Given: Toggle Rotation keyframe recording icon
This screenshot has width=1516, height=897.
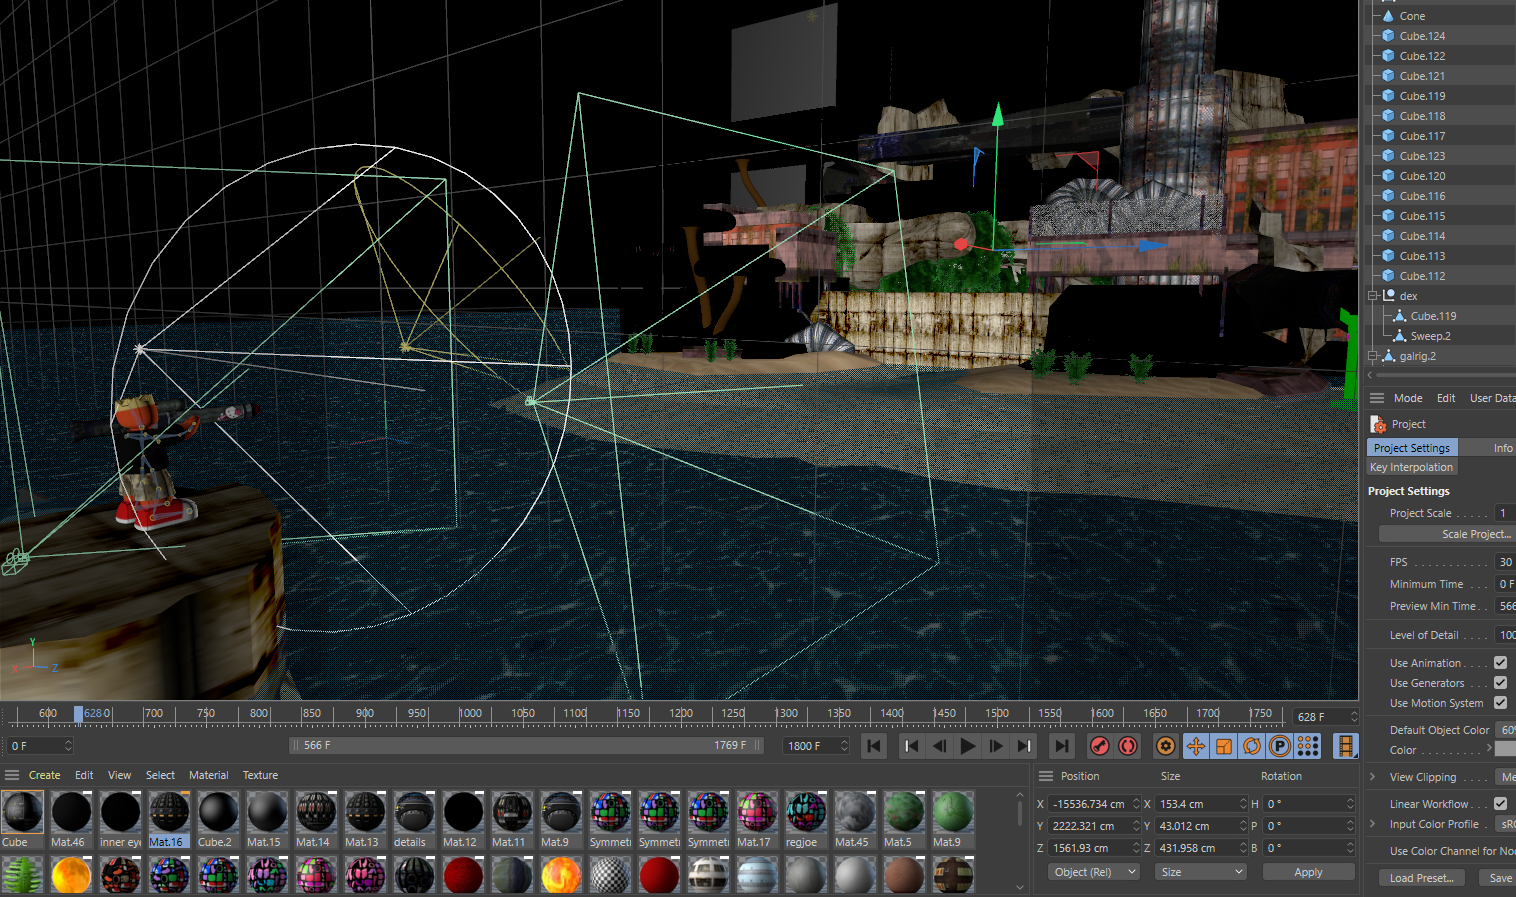Looking at the screenshot, I should pos(1251,746).
